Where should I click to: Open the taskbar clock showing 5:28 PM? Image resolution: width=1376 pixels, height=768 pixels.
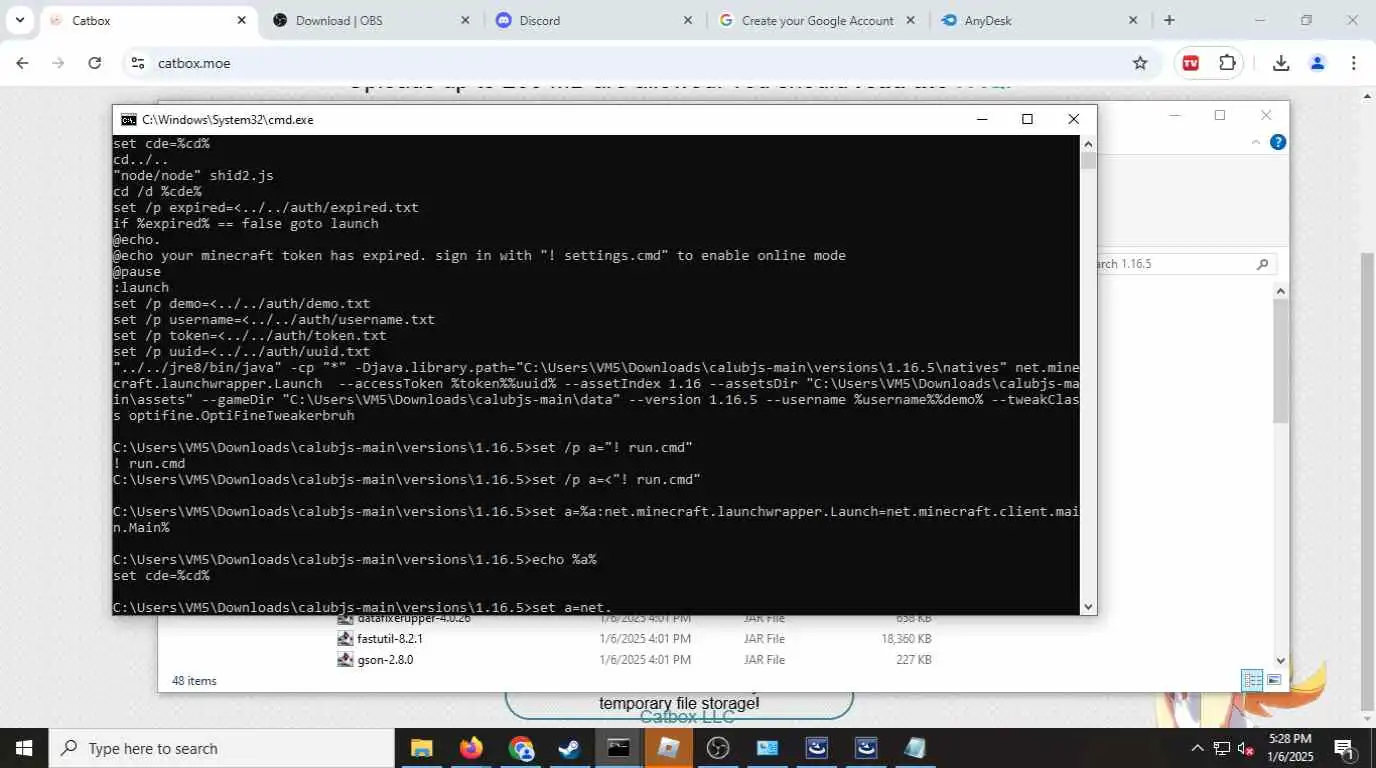pos(1290,748)
